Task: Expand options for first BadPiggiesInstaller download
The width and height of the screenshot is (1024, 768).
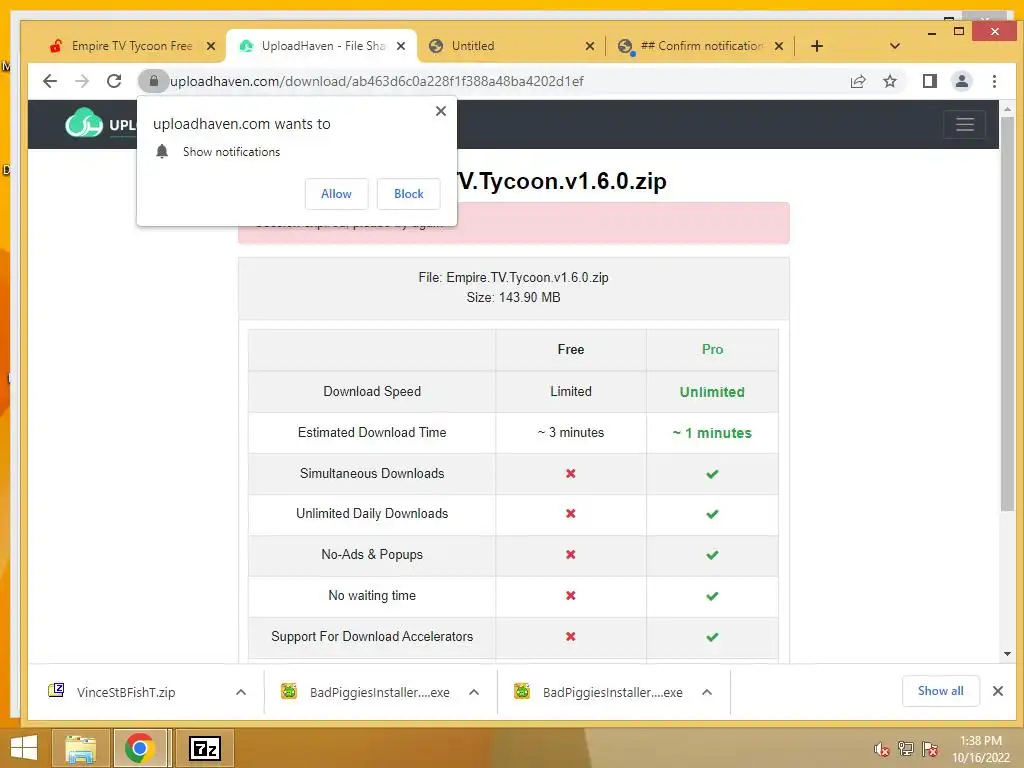Action: click(x=474, y=692)
